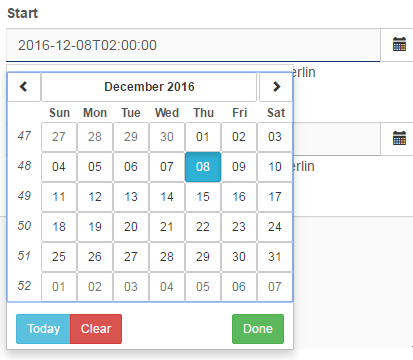Screen dimensions: 413x360
Task: Select December 31 in the calendar
Action: tap(275, 257)
